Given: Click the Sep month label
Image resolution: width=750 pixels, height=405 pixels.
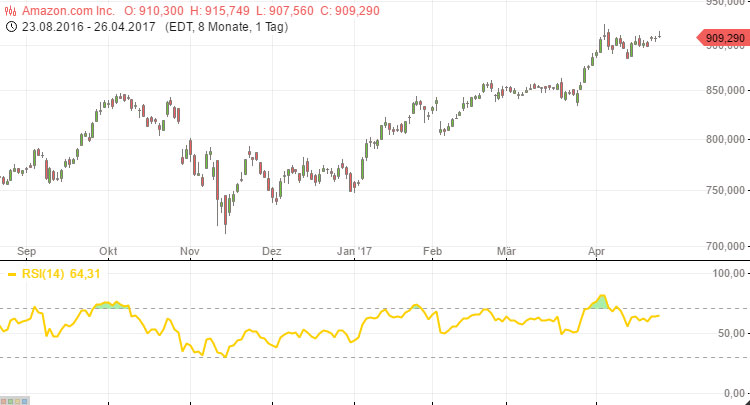Looking at the screenshot, I should tap(26, 251).
